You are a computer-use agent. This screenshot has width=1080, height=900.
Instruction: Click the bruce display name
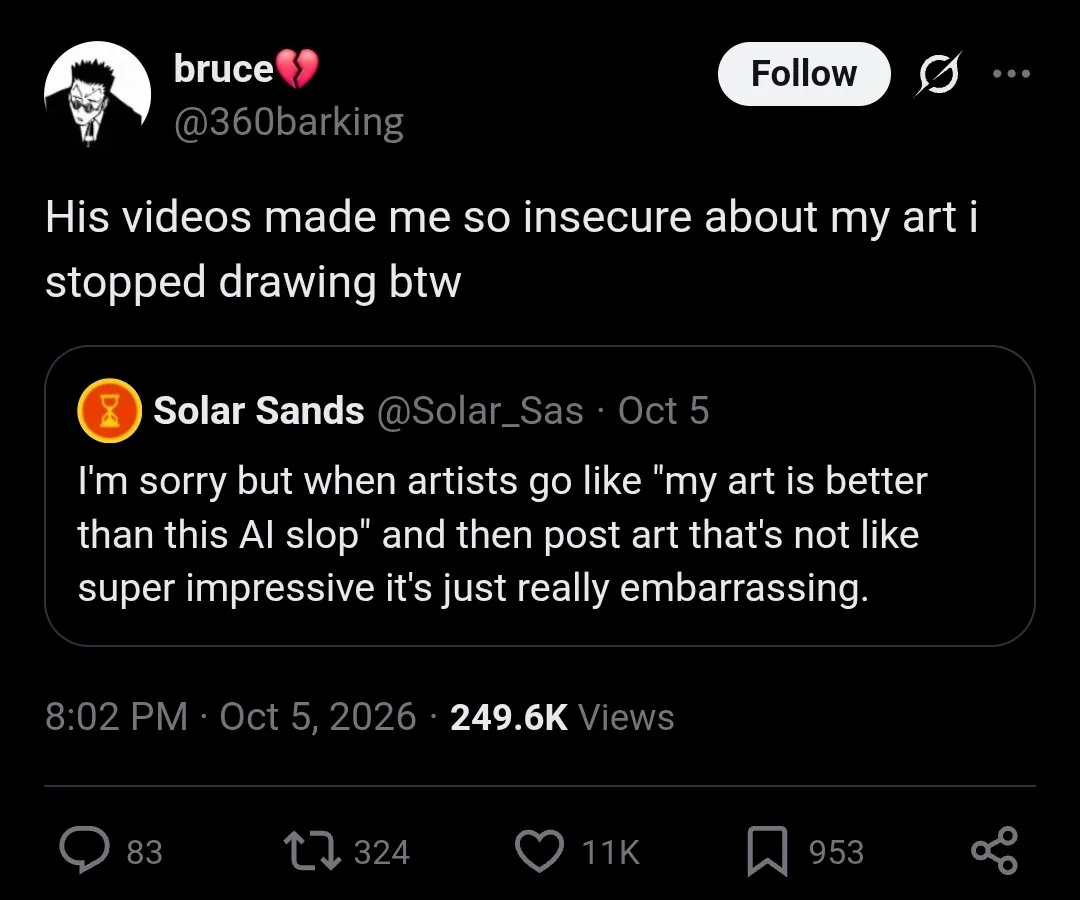point(224,70)
